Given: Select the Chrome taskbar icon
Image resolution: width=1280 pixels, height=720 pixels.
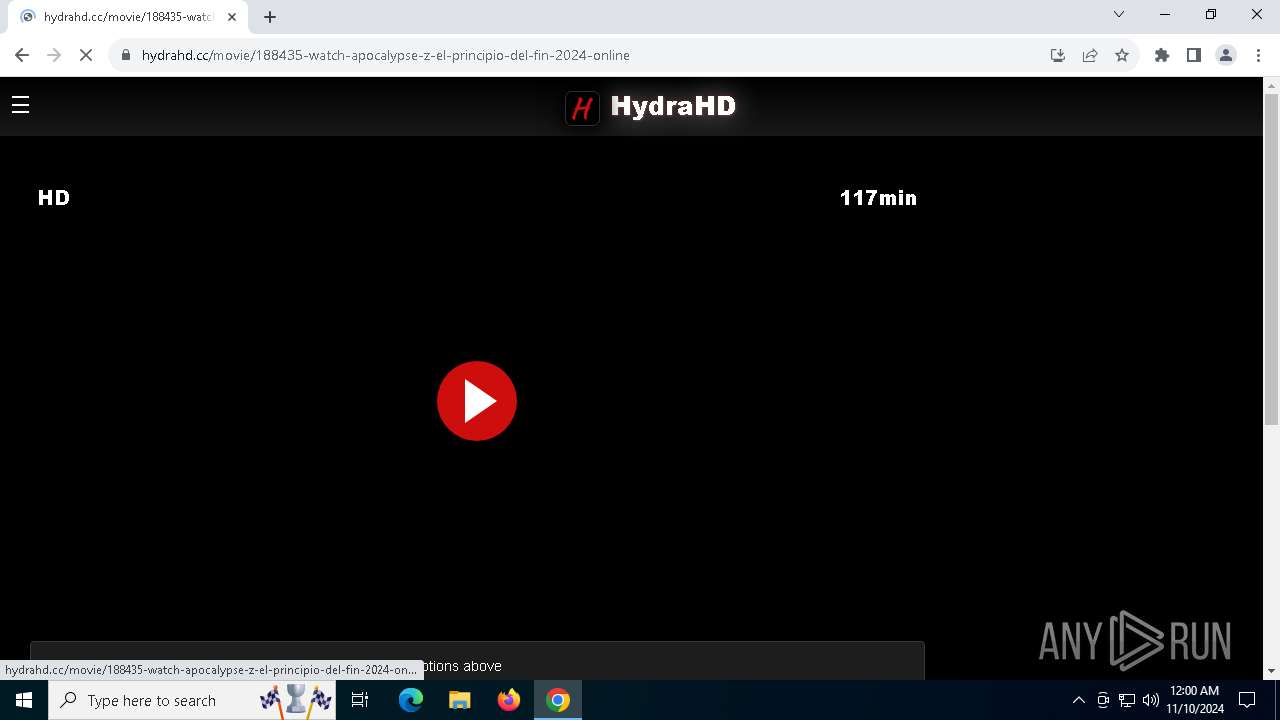Looking at the screenshot, I should pos(558,700).
